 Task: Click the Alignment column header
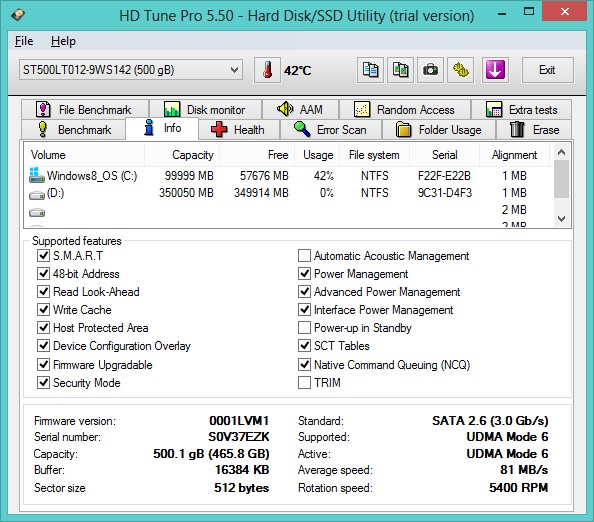[x=514, y=155]
